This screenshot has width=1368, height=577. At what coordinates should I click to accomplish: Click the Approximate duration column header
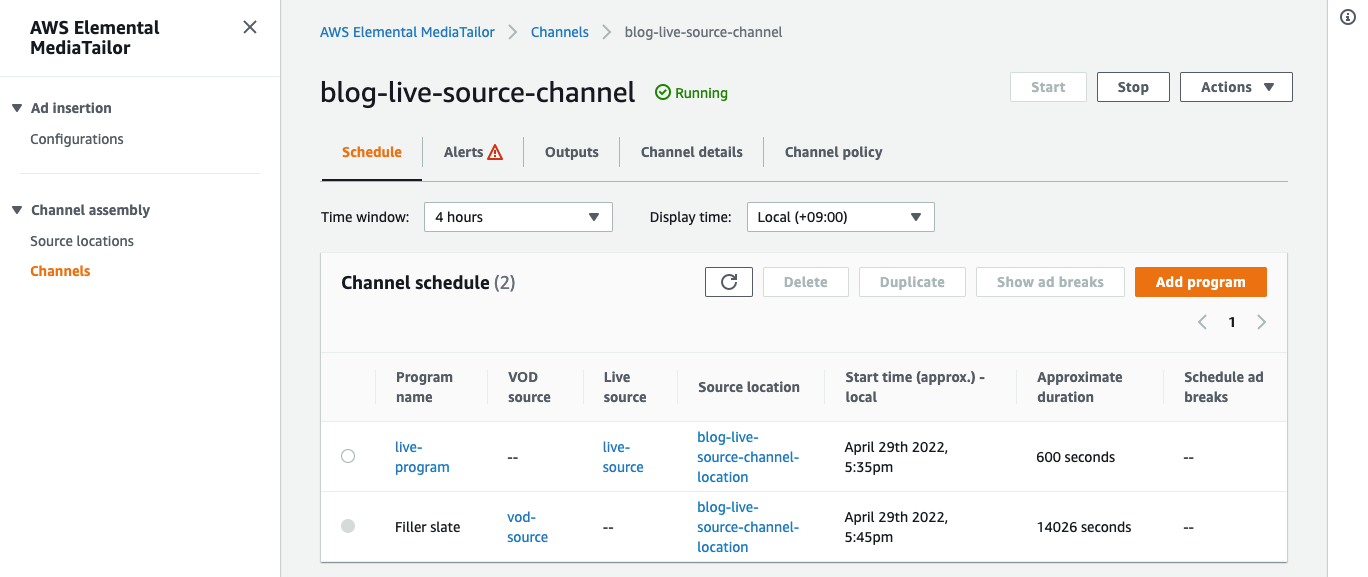click(1079, 387)
